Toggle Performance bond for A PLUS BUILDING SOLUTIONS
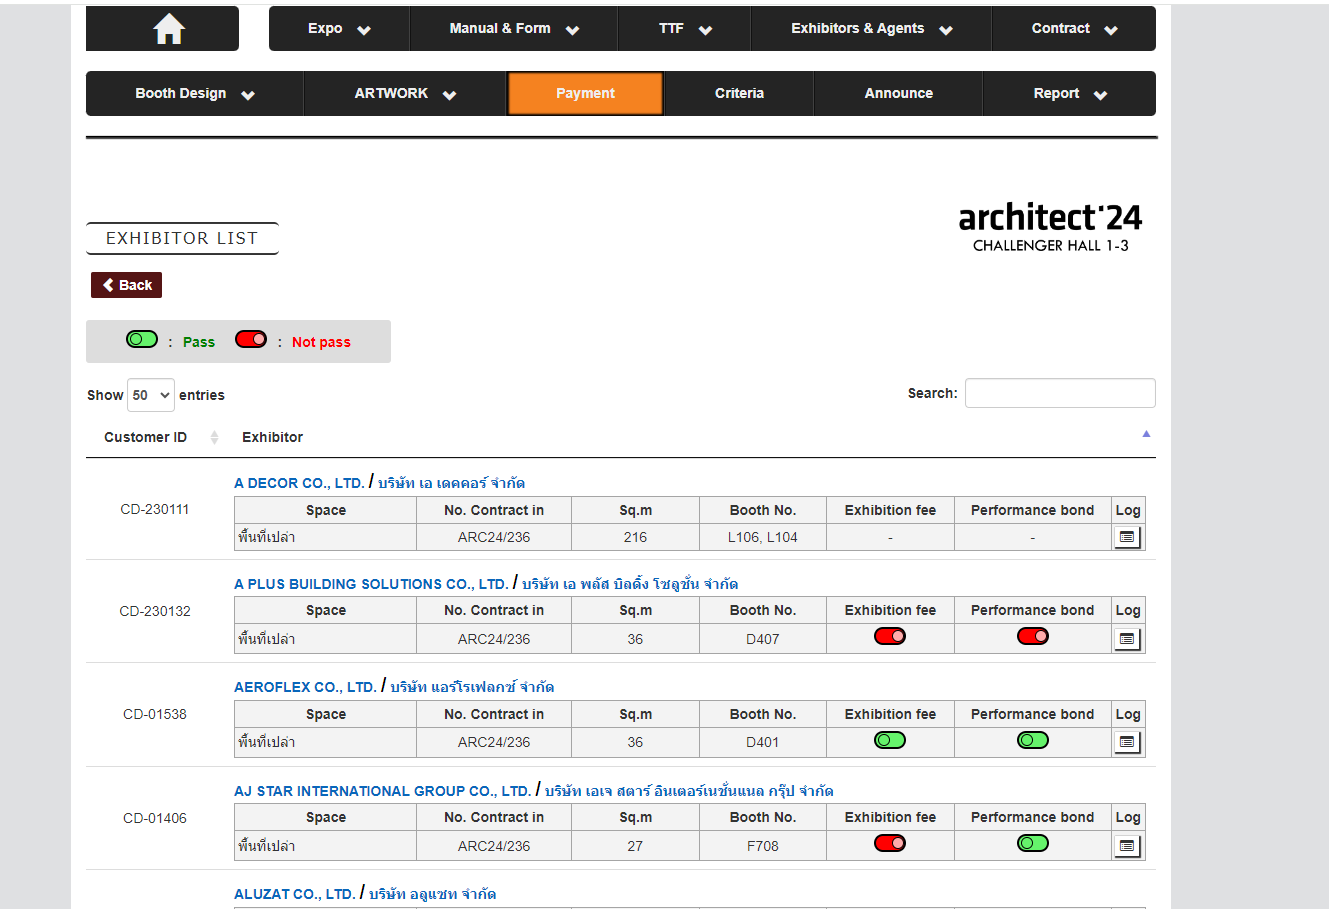 1033,636
